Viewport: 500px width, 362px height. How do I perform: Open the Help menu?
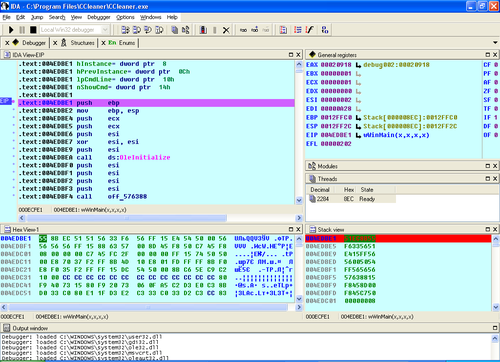pyautogui.click(x=172, y=17)
